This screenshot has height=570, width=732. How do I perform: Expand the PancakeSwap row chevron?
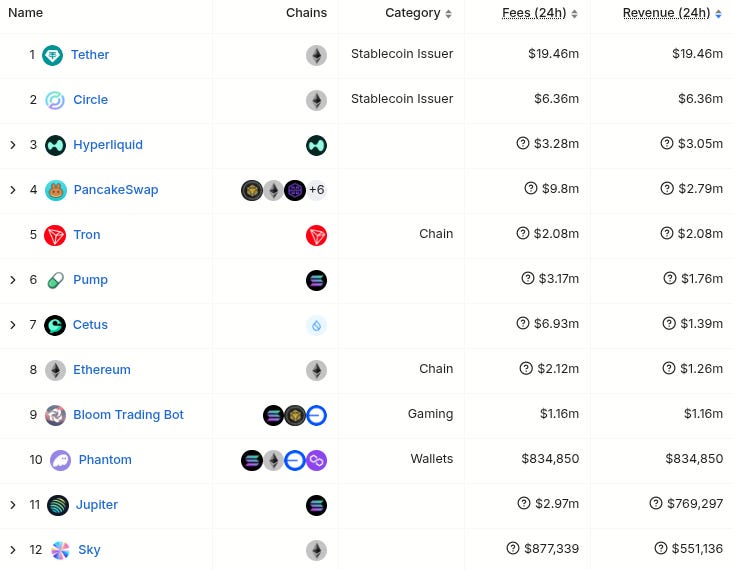13,190
